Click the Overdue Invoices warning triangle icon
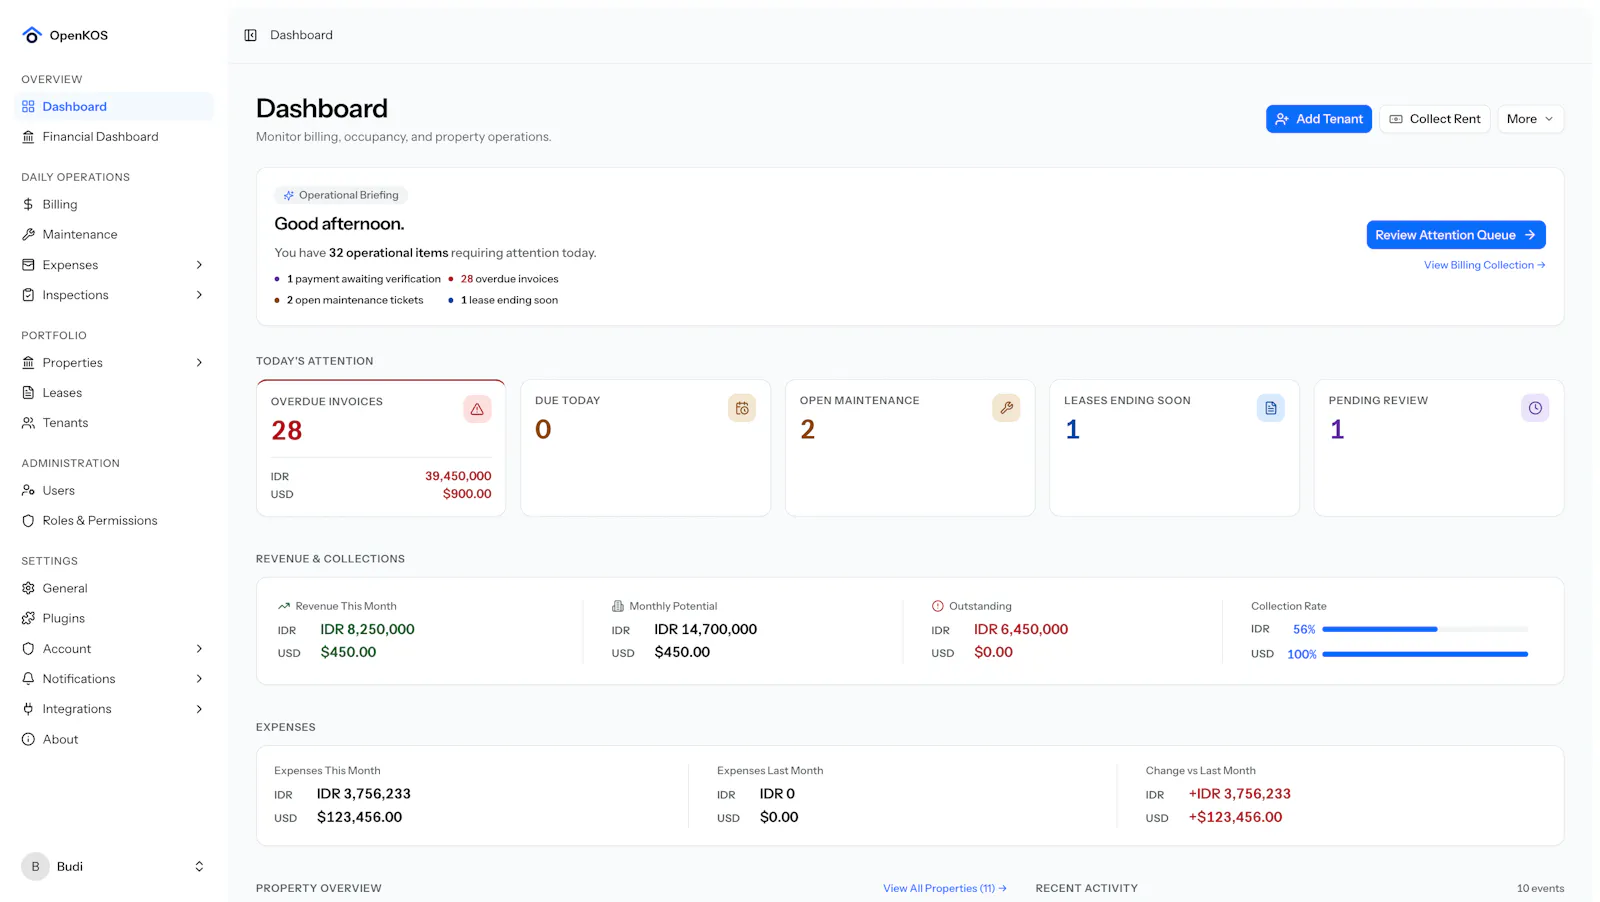Screen dimensions: 1600x902 coord(477,409)
